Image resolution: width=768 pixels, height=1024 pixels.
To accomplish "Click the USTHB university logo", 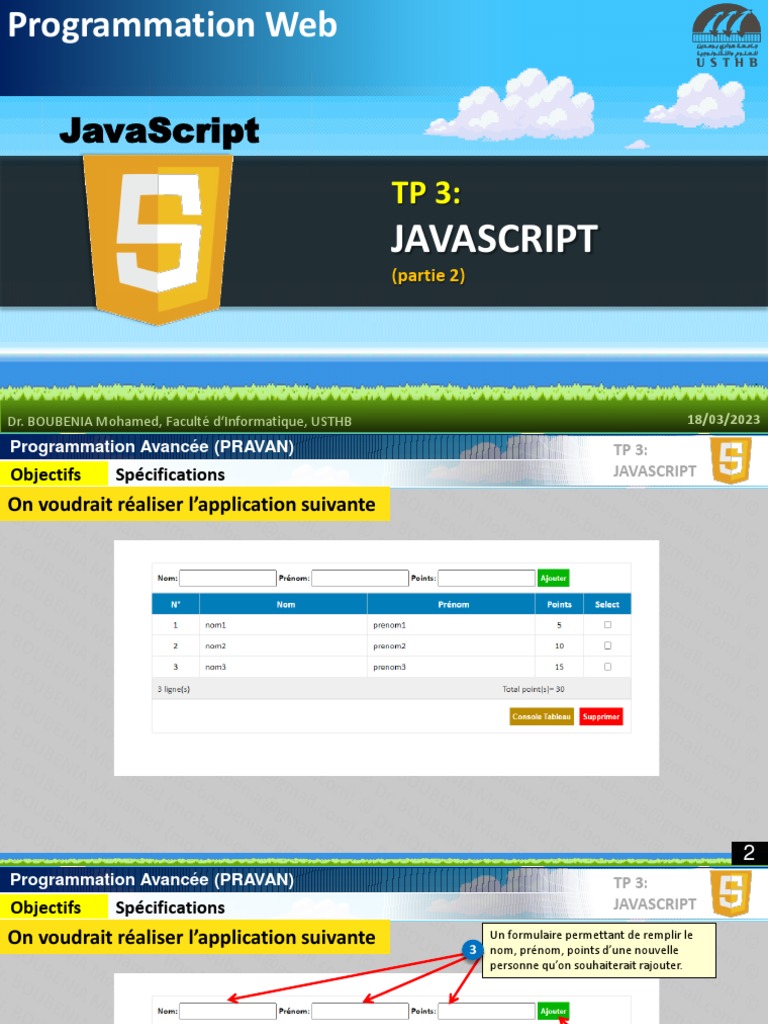I will click(726, 35).
